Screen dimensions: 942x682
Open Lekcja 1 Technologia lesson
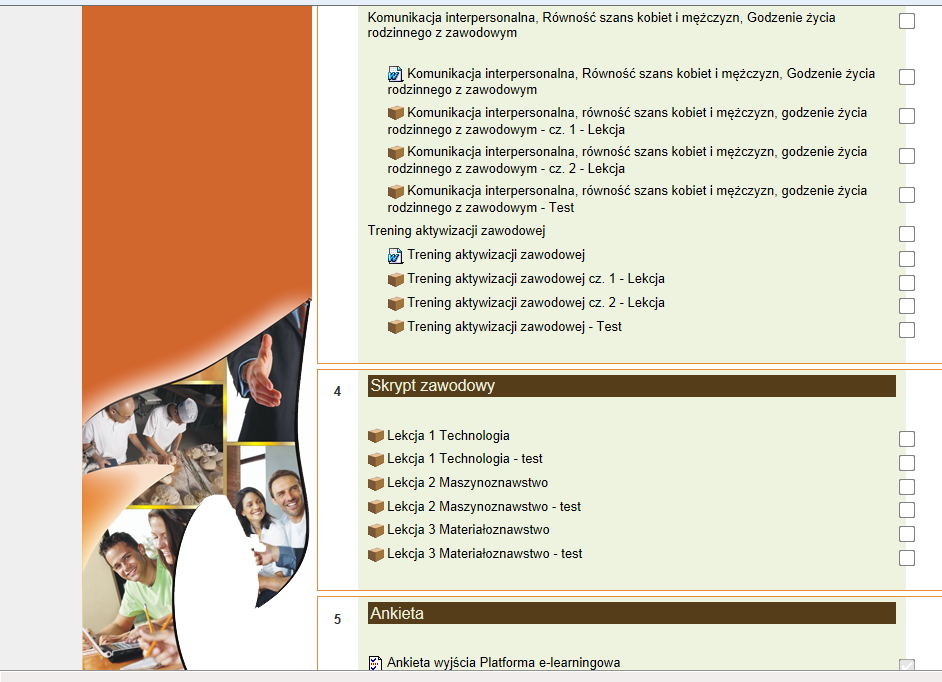coord(448,436)
